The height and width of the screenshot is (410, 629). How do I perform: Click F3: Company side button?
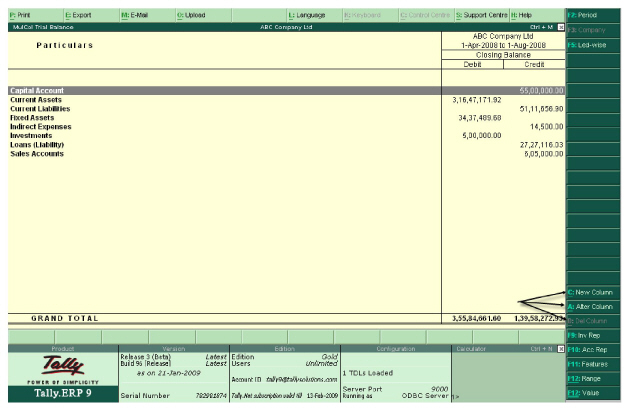click(593, 30)
